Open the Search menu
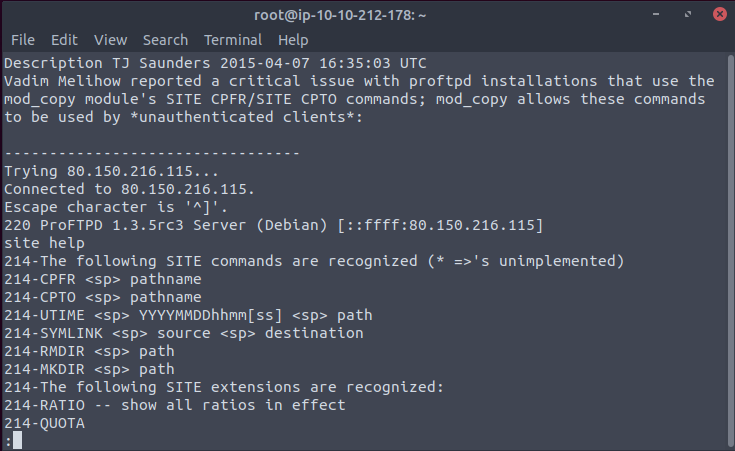The width and height of the screenshot is (735, 451). coord(165,40)
